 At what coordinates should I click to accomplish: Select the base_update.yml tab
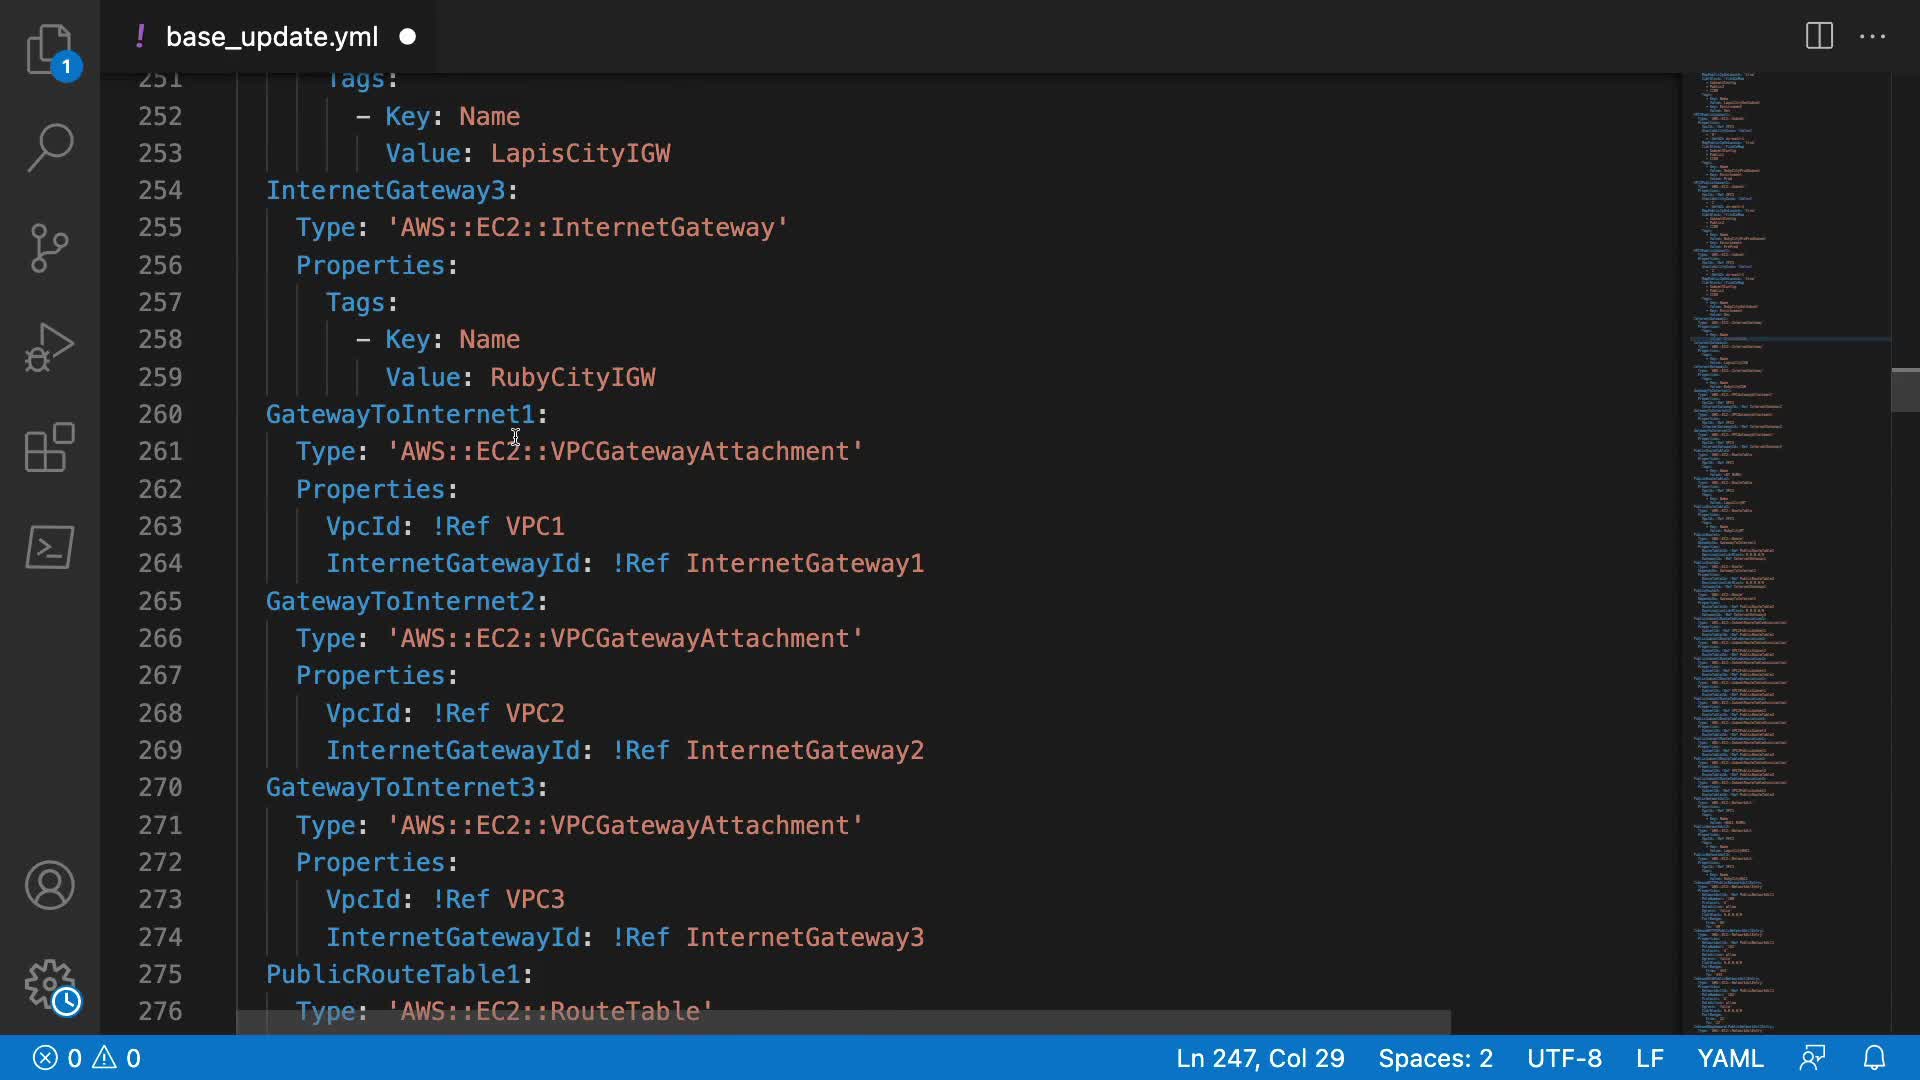(x=271, y=37)
